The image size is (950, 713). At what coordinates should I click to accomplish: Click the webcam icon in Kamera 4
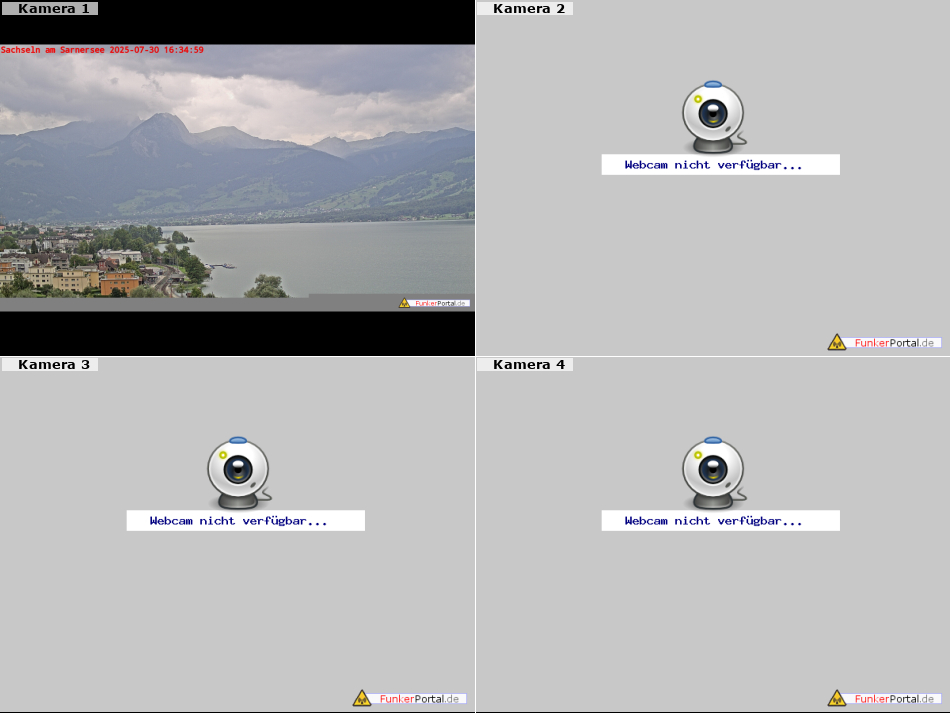[714, 473]
